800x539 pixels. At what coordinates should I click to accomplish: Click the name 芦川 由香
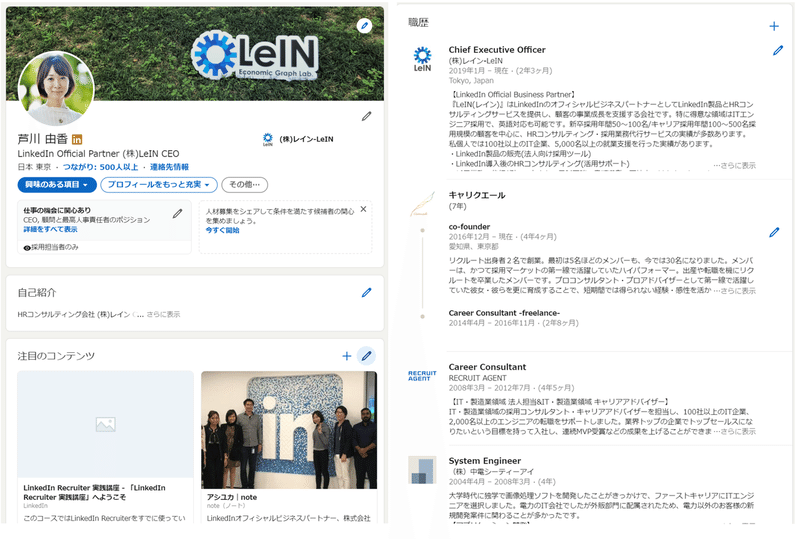click(x=42, y=139)
